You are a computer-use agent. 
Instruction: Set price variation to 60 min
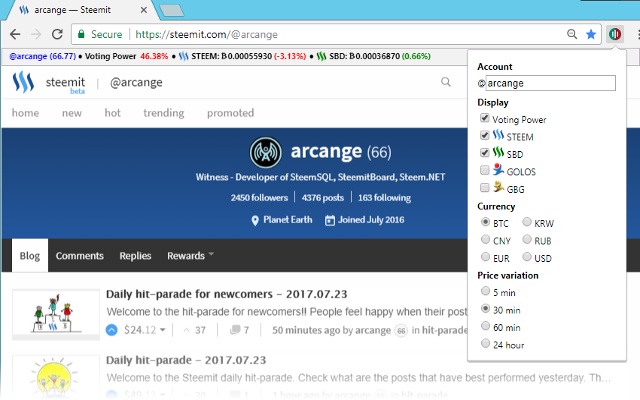485,326
